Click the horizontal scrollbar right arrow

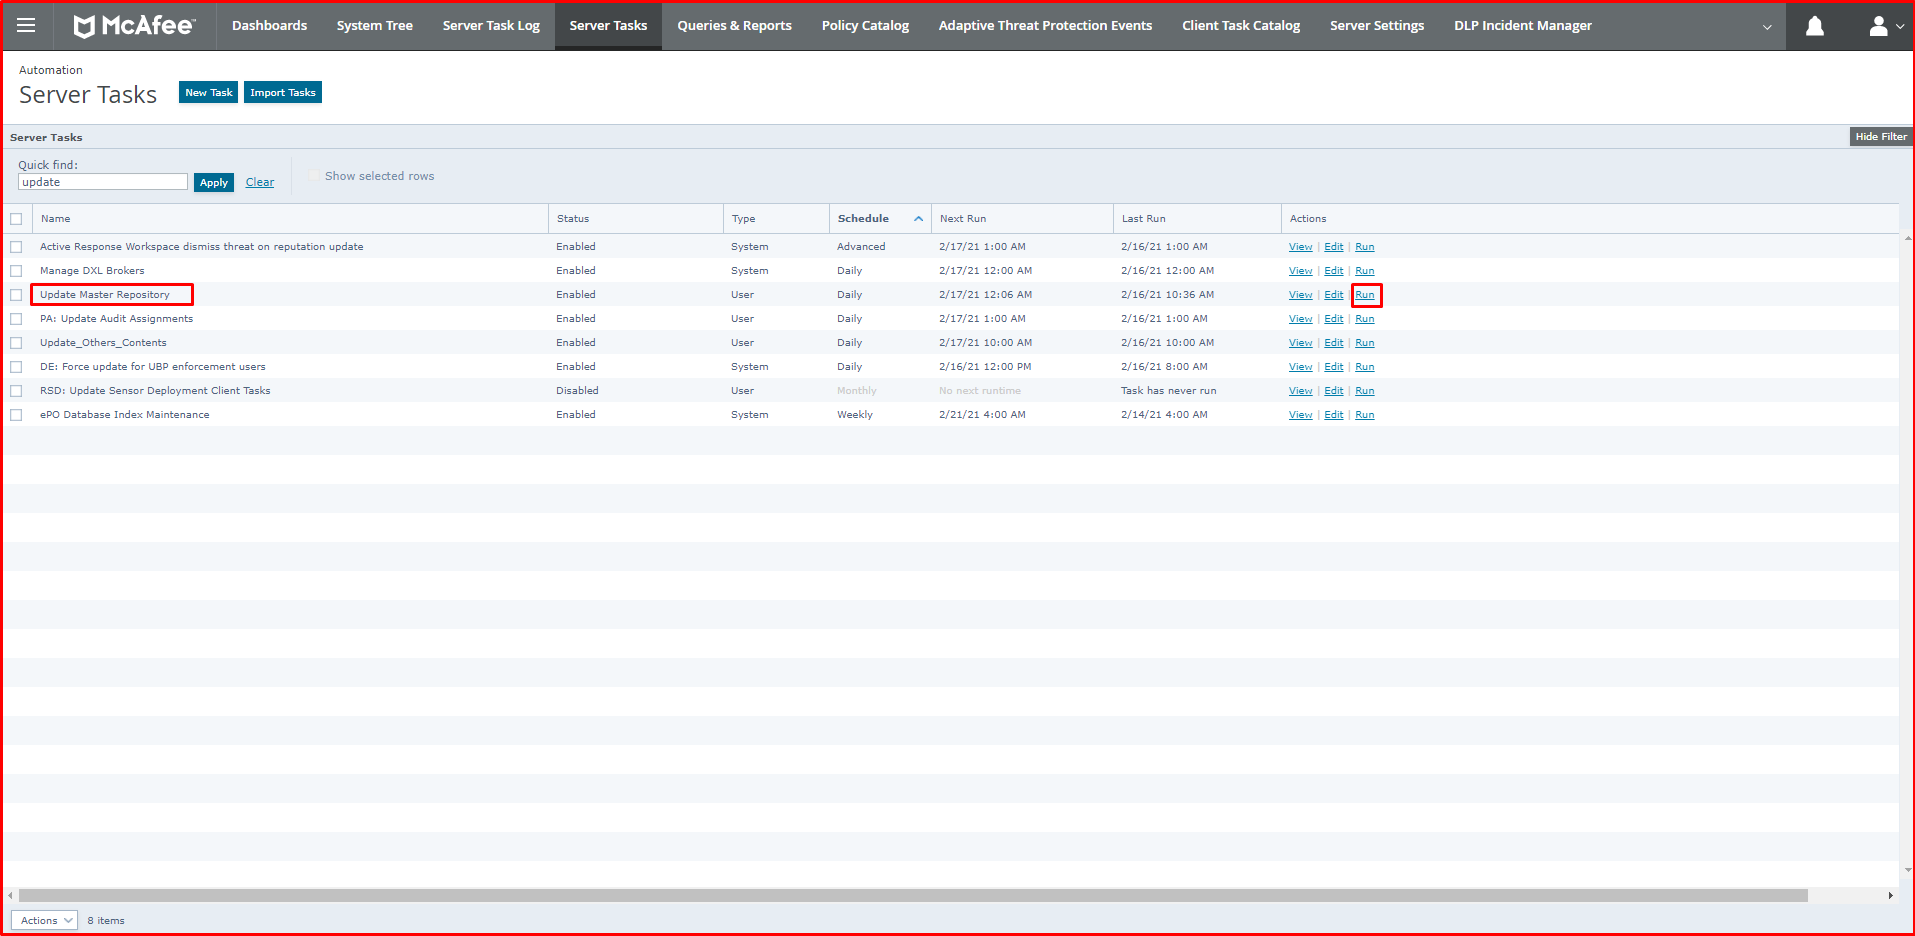pos(1891,895)
